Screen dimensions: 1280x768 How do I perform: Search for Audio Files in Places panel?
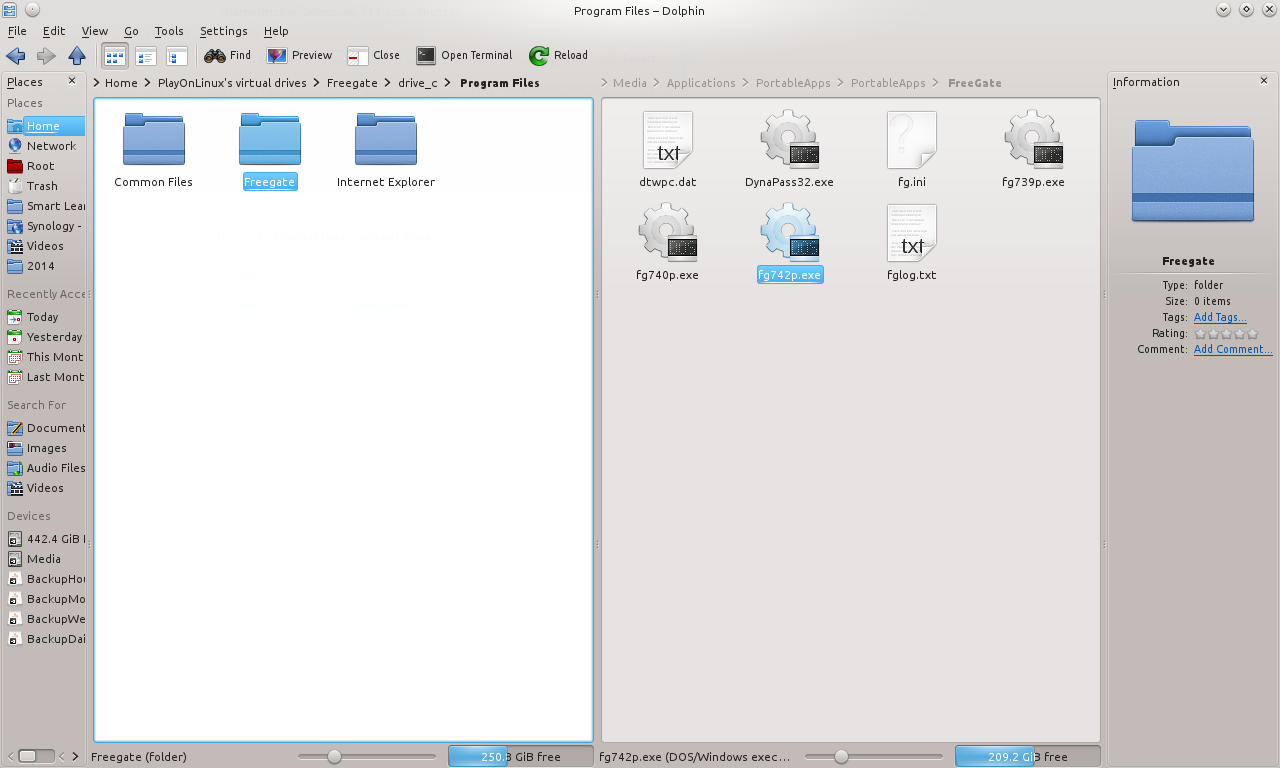coord(44,468)
